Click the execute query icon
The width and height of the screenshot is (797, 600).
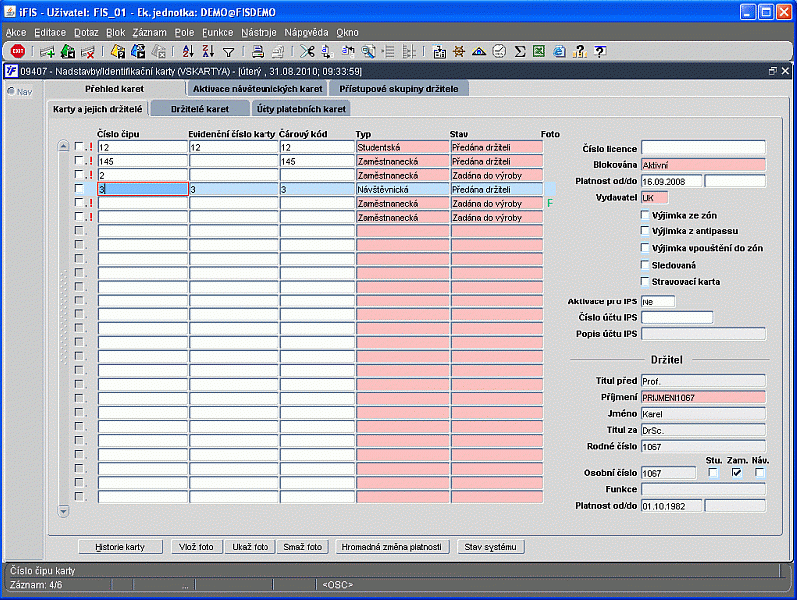pyautogui.click(x=138, y=51)
